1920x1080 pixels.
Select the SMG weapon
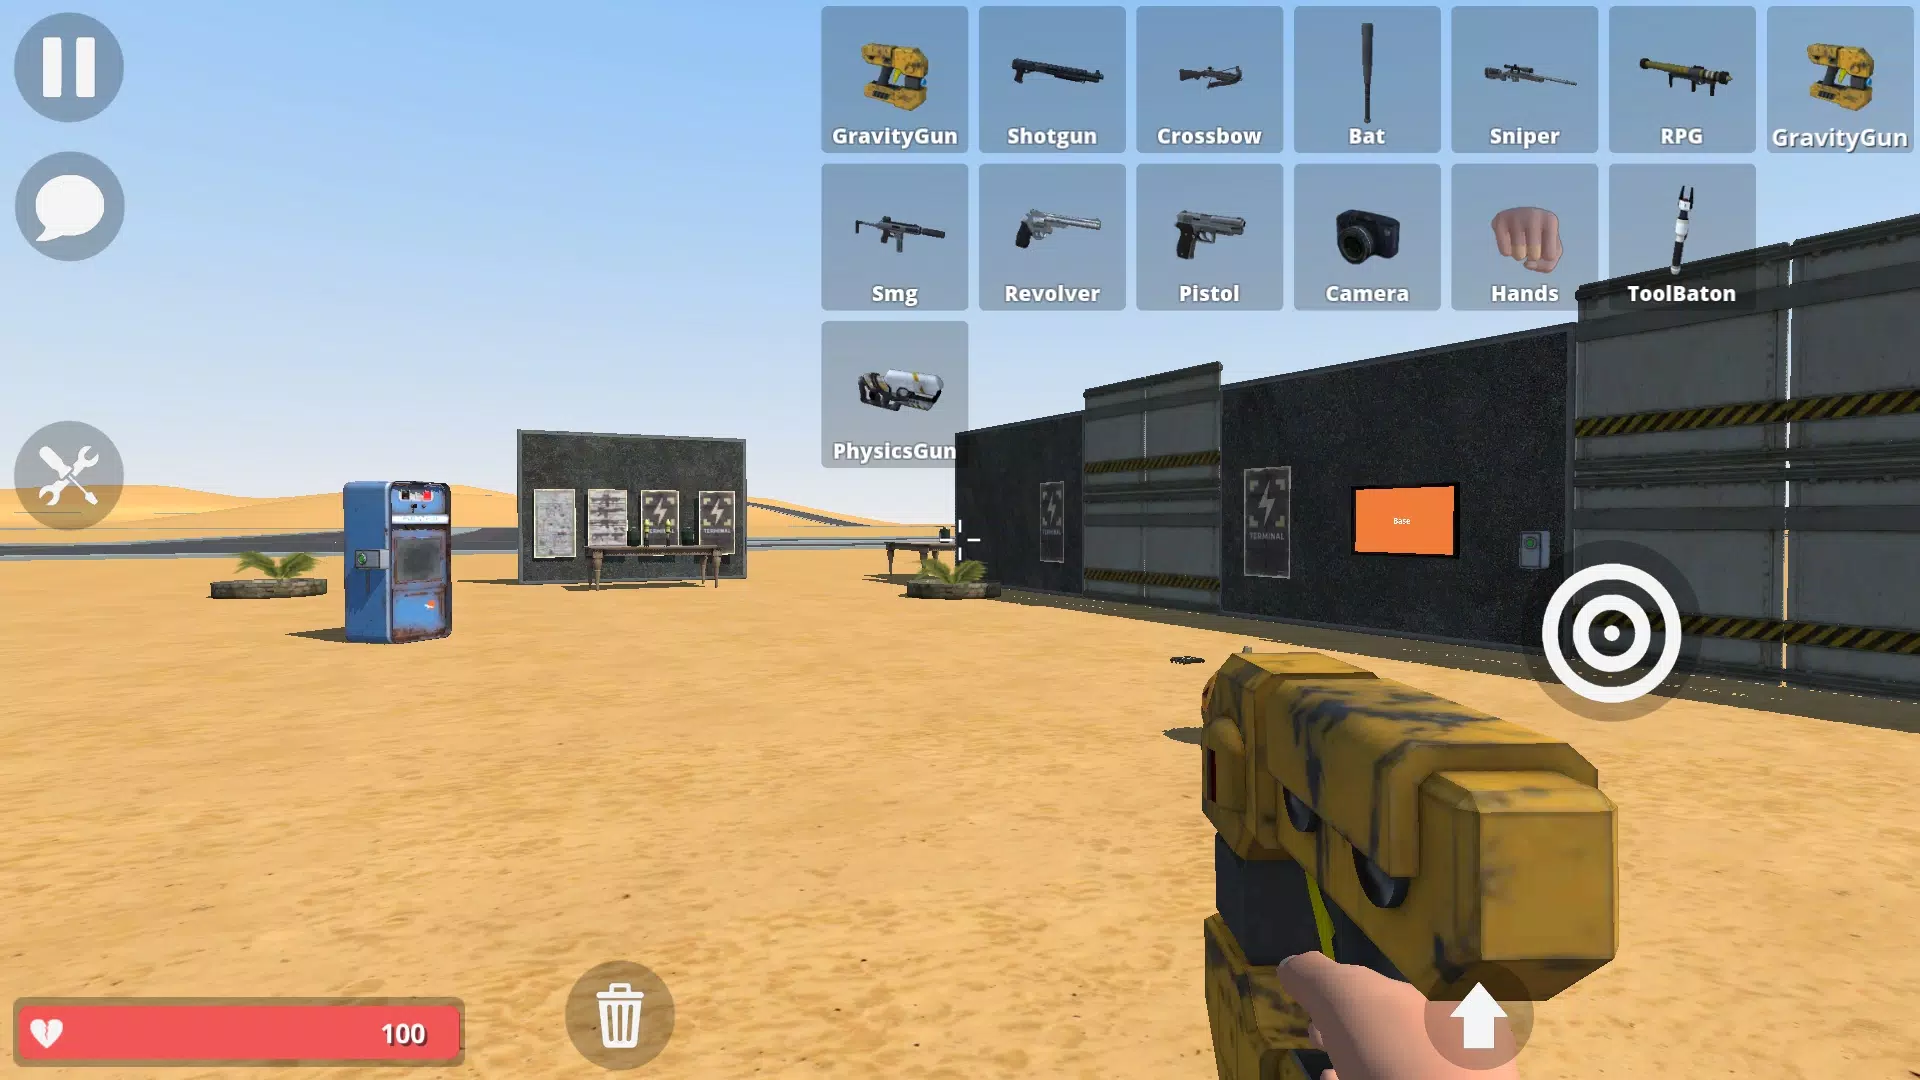pyautogui.click(x=894, y=237)
